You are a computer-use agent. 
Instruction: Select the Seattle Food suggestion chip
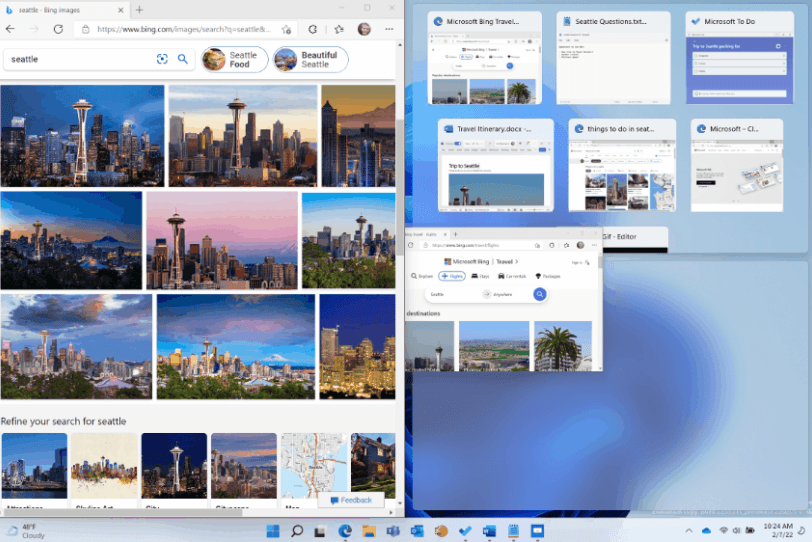pyautogui.click(x=235, y=60)
